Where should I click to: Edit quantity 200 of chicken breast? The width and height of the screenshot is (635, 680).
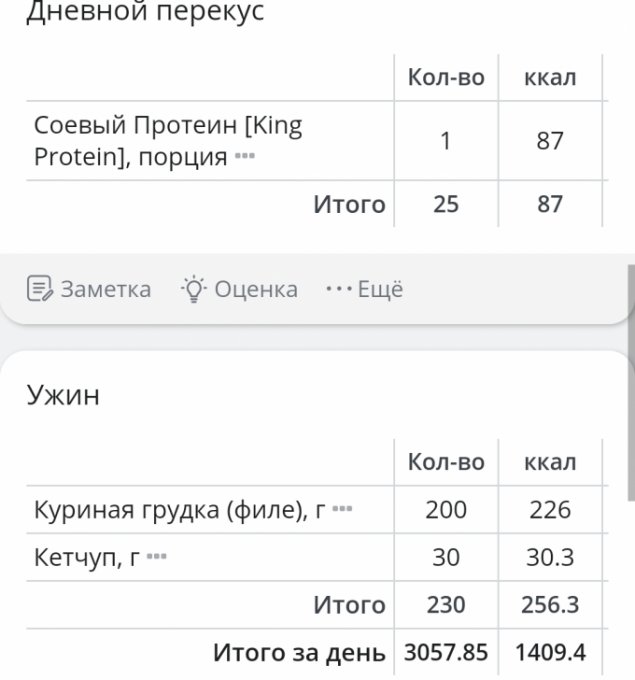click(x=446, y=510)
